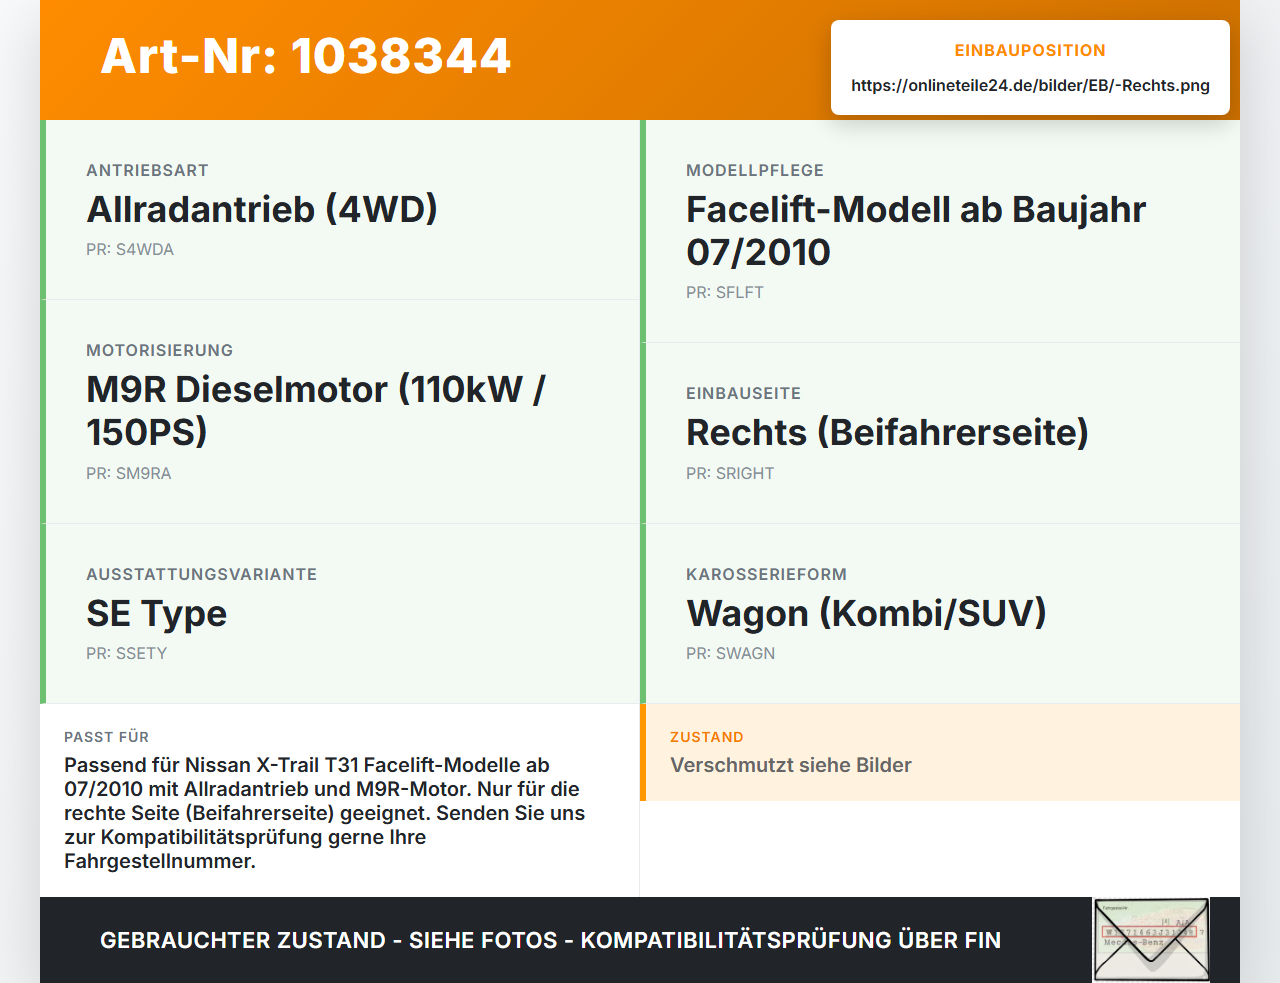The width and height of the screenshot is (1280, 983).
Task: Select Facelift-Modell ab Baujahr 07/2010 text
Action: [x=916, y=230]
